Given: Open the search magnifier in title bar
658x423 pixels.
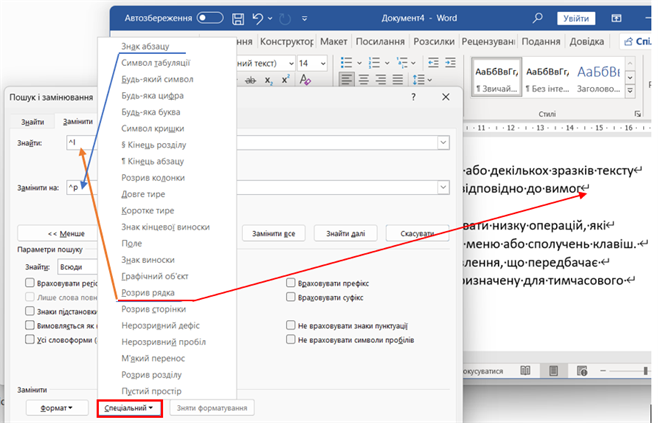Looking at the screenshot, I should coord(538,18).
